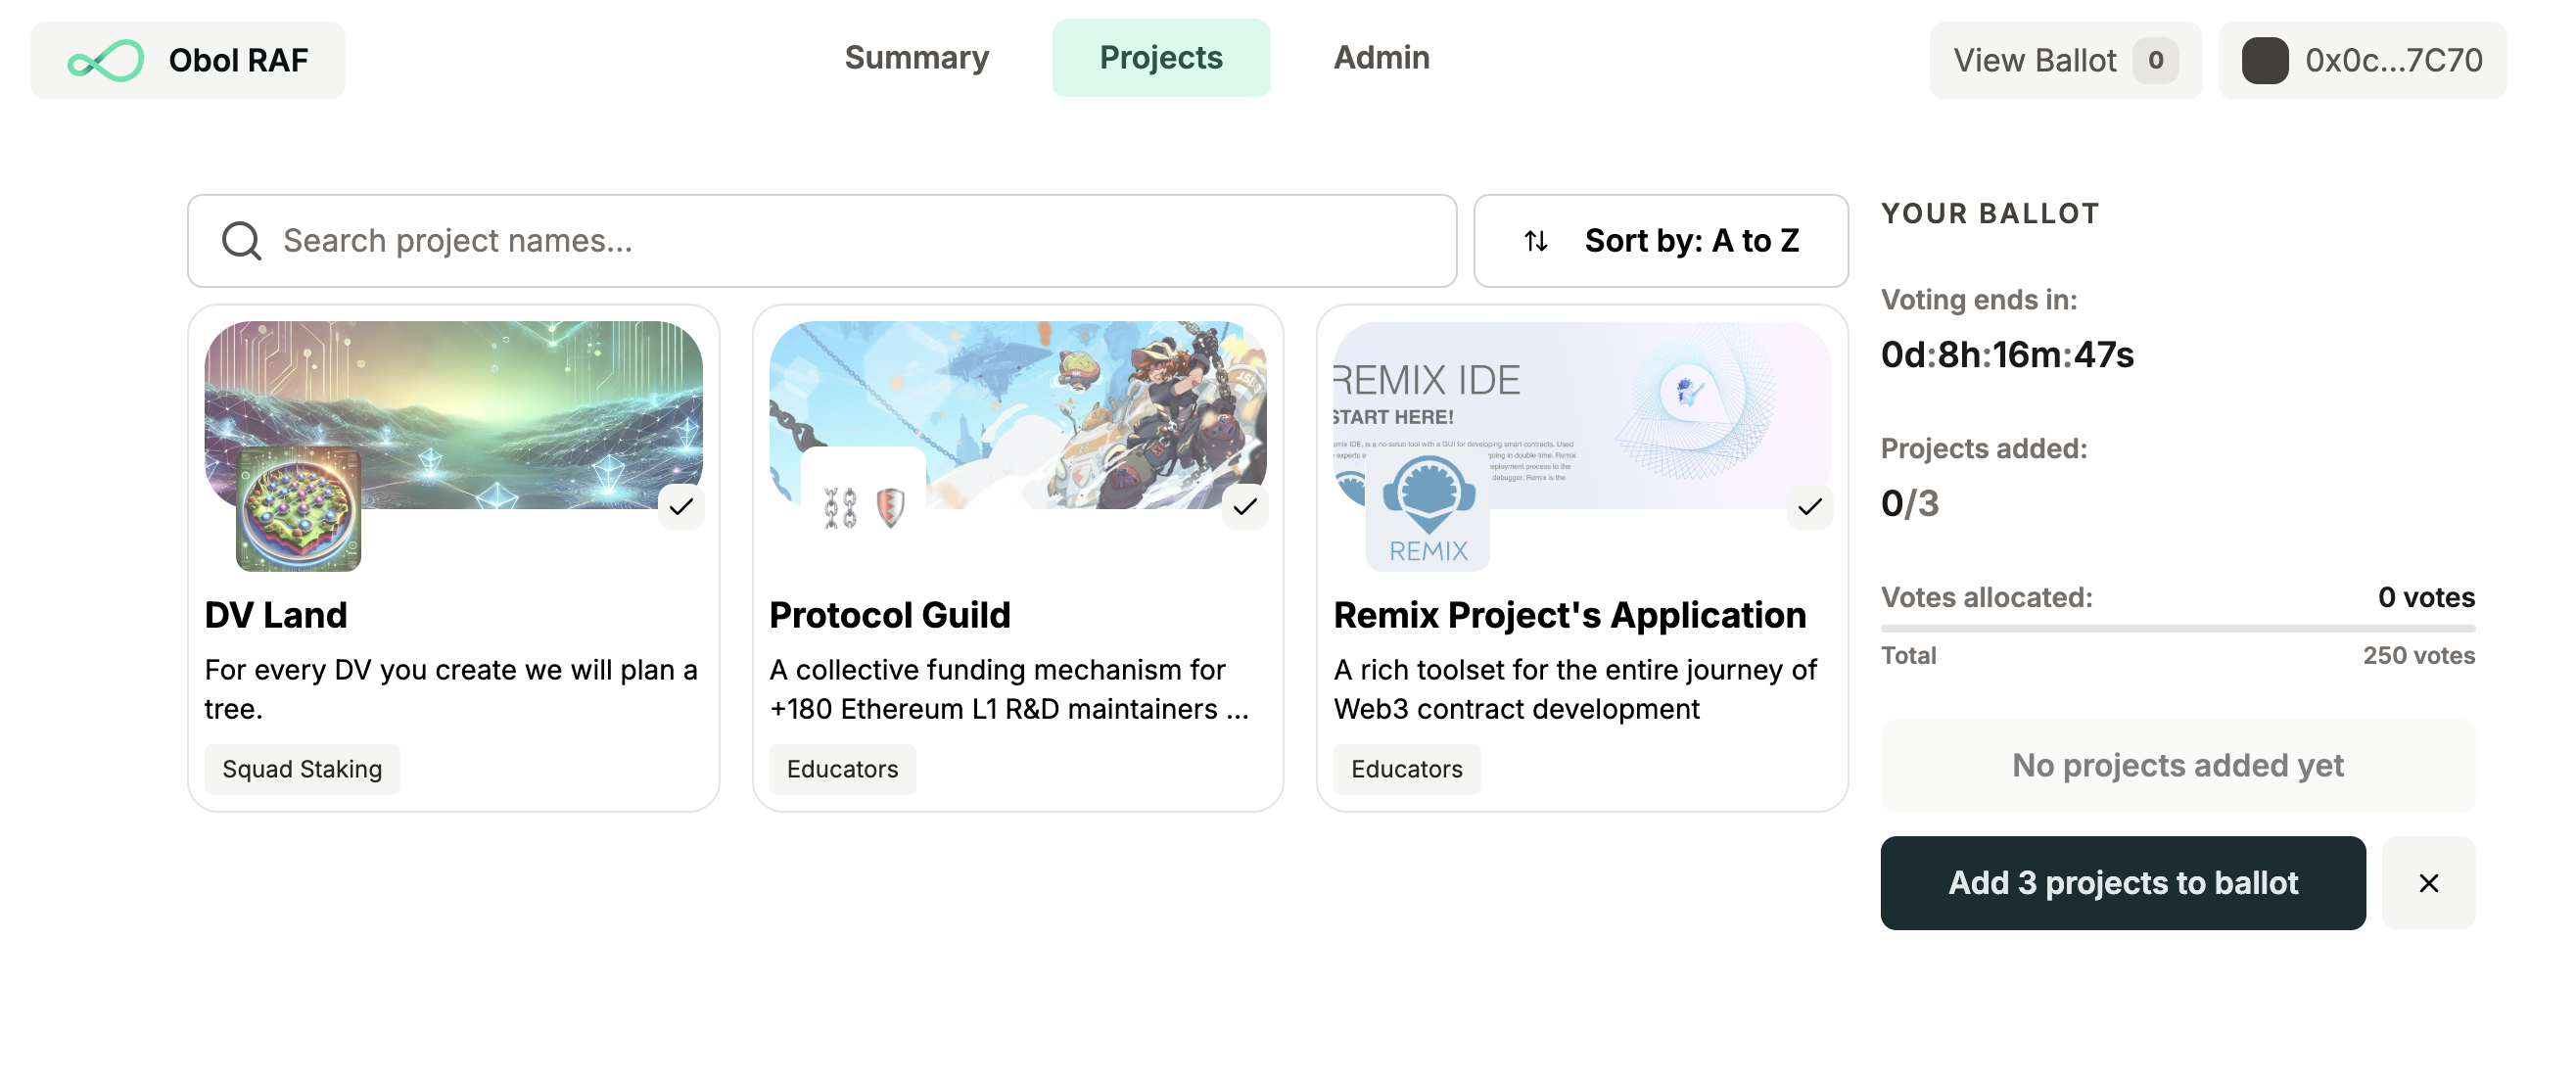The height and width of the screenshot is (1081, 2576).
Task: Click the Obol infinity logo icon
Action: 106,61
